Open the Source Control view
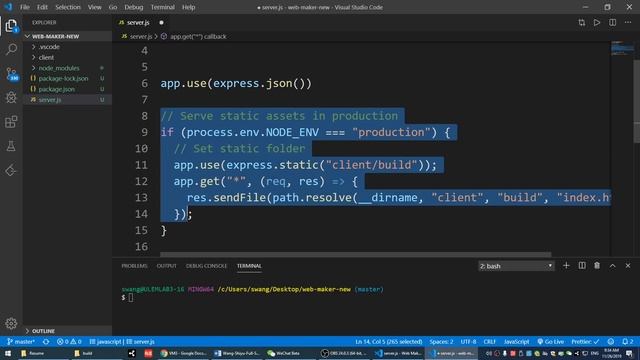This screenshot has height=360, width=640. tap(11, 74)
